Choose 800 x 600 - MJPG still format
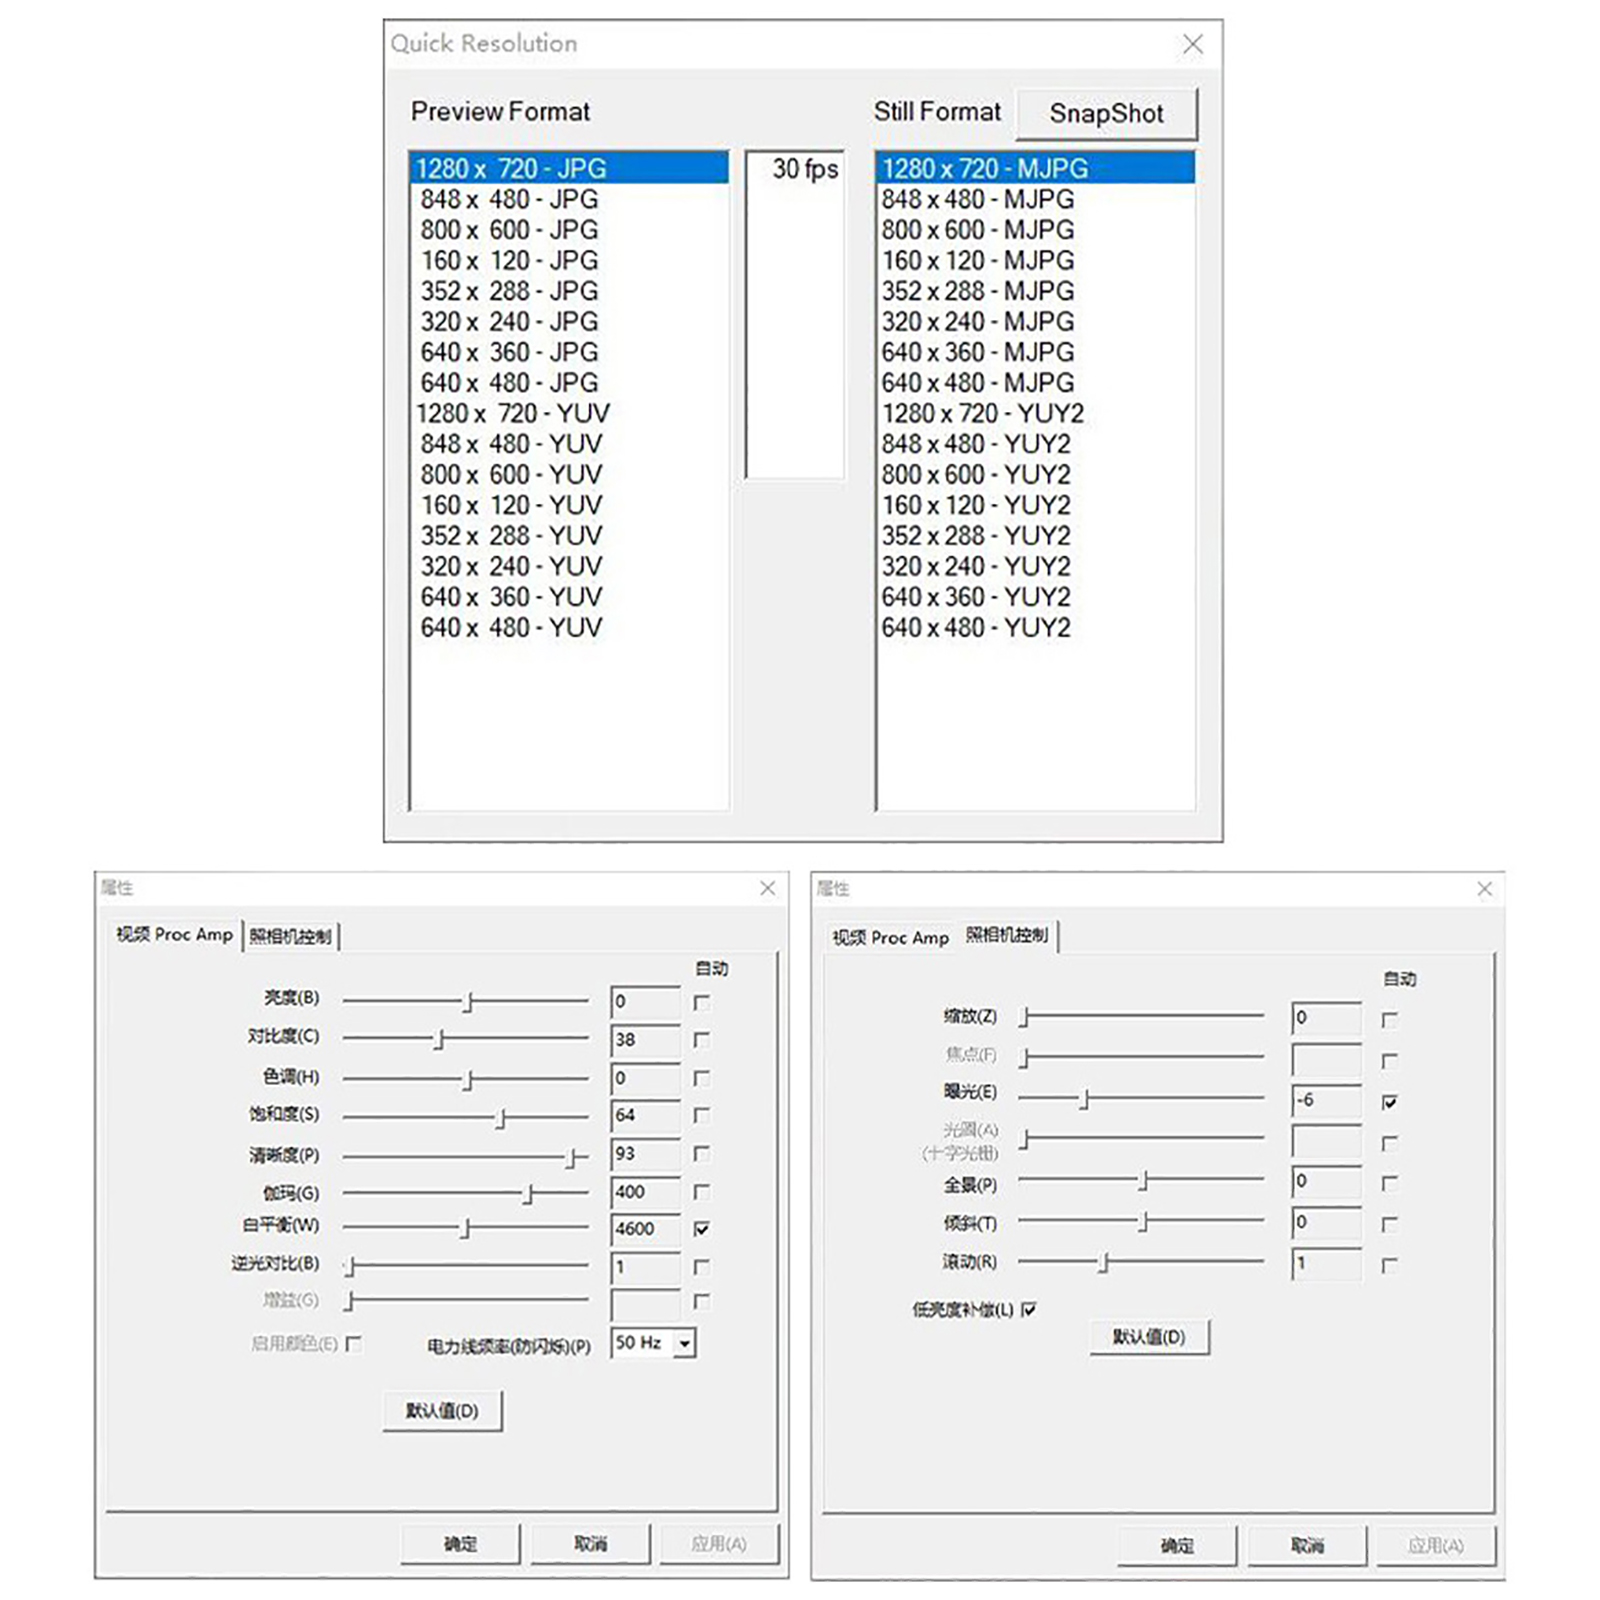The height and width of the screenshot is (1600, 1600). [x=977, y=230]
